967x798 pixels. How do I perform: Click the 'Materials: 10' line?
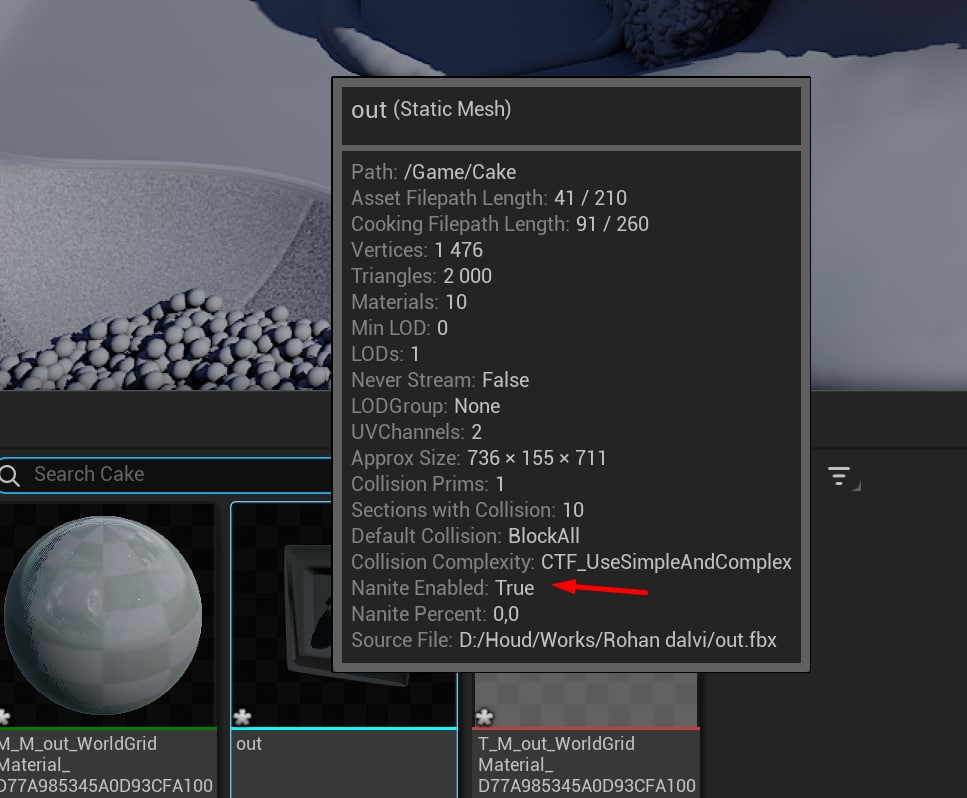click(409, 302)
